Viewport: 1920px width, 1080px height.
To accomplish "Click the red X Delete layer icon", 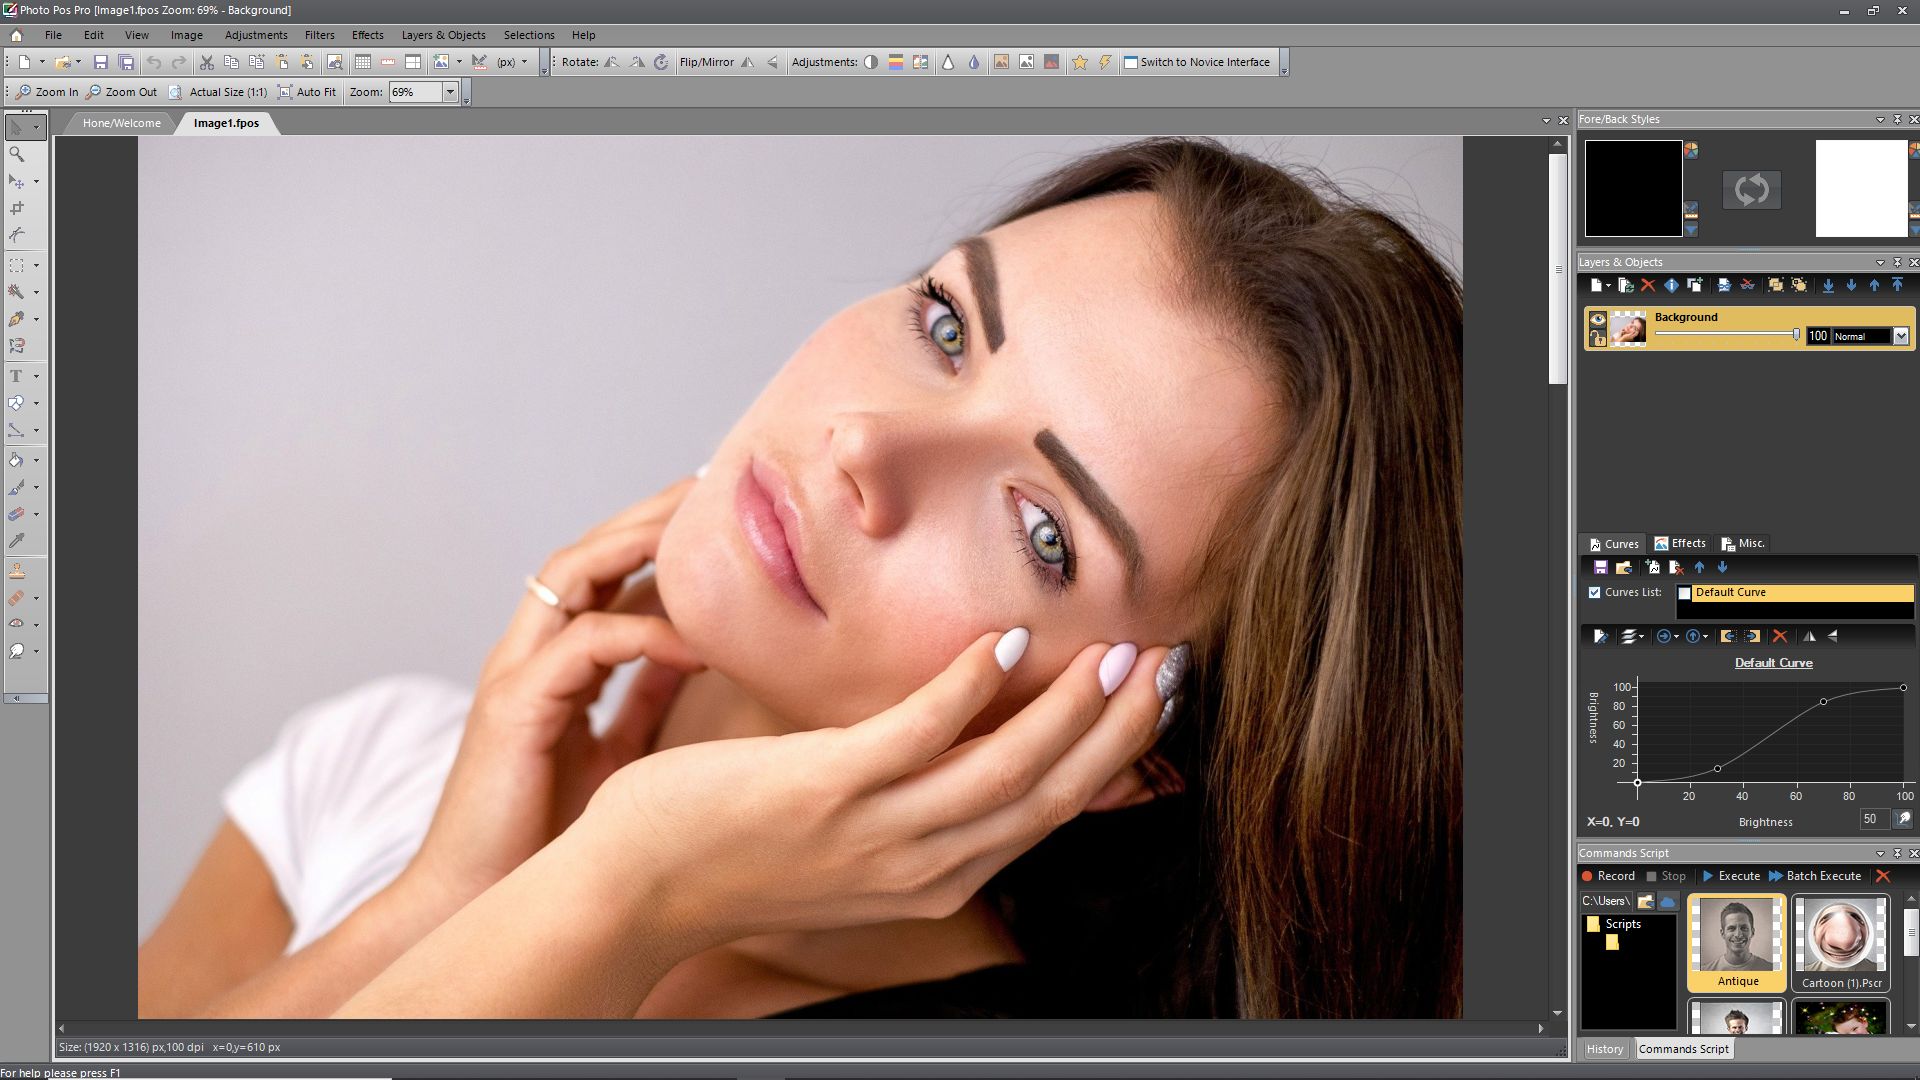I will click(x=1648, y=285).
